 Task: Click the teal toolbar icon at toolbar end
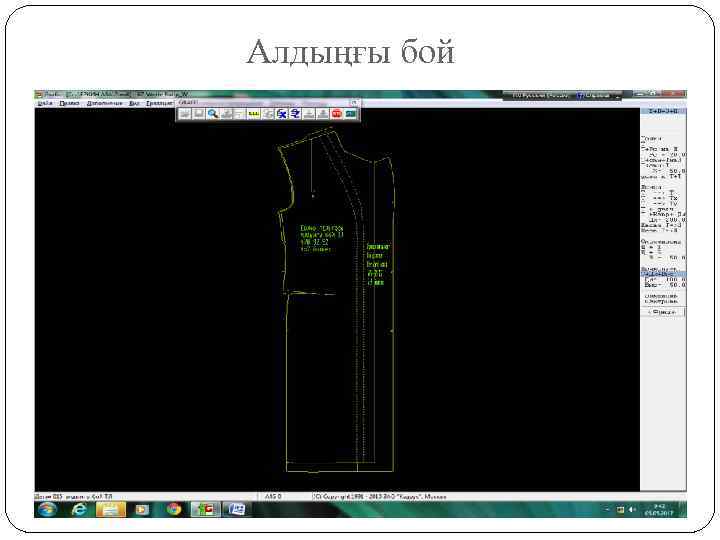coord(350,114)
